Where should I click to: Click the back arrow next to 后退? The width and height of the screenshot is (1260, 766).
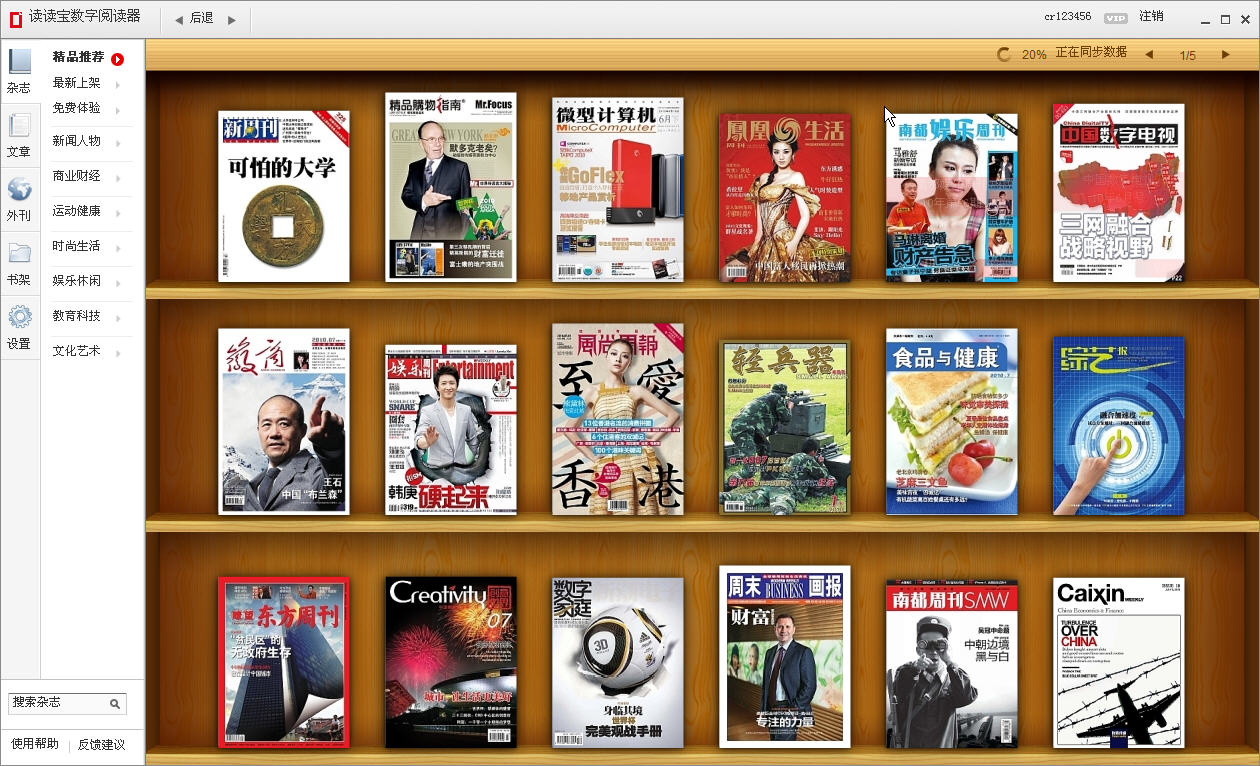point(178,19)
